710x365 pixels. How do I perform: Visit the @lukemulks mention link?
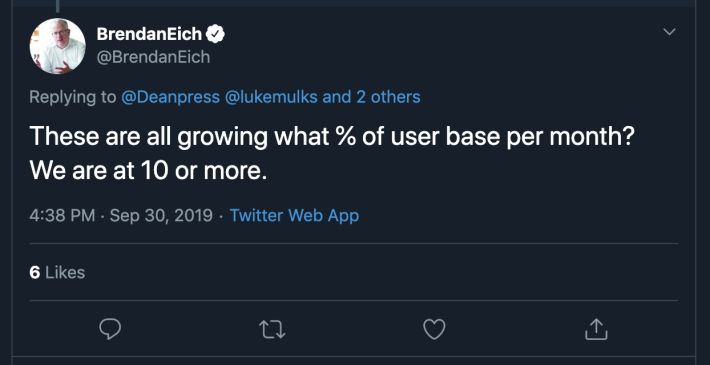(x=271, y=97)
